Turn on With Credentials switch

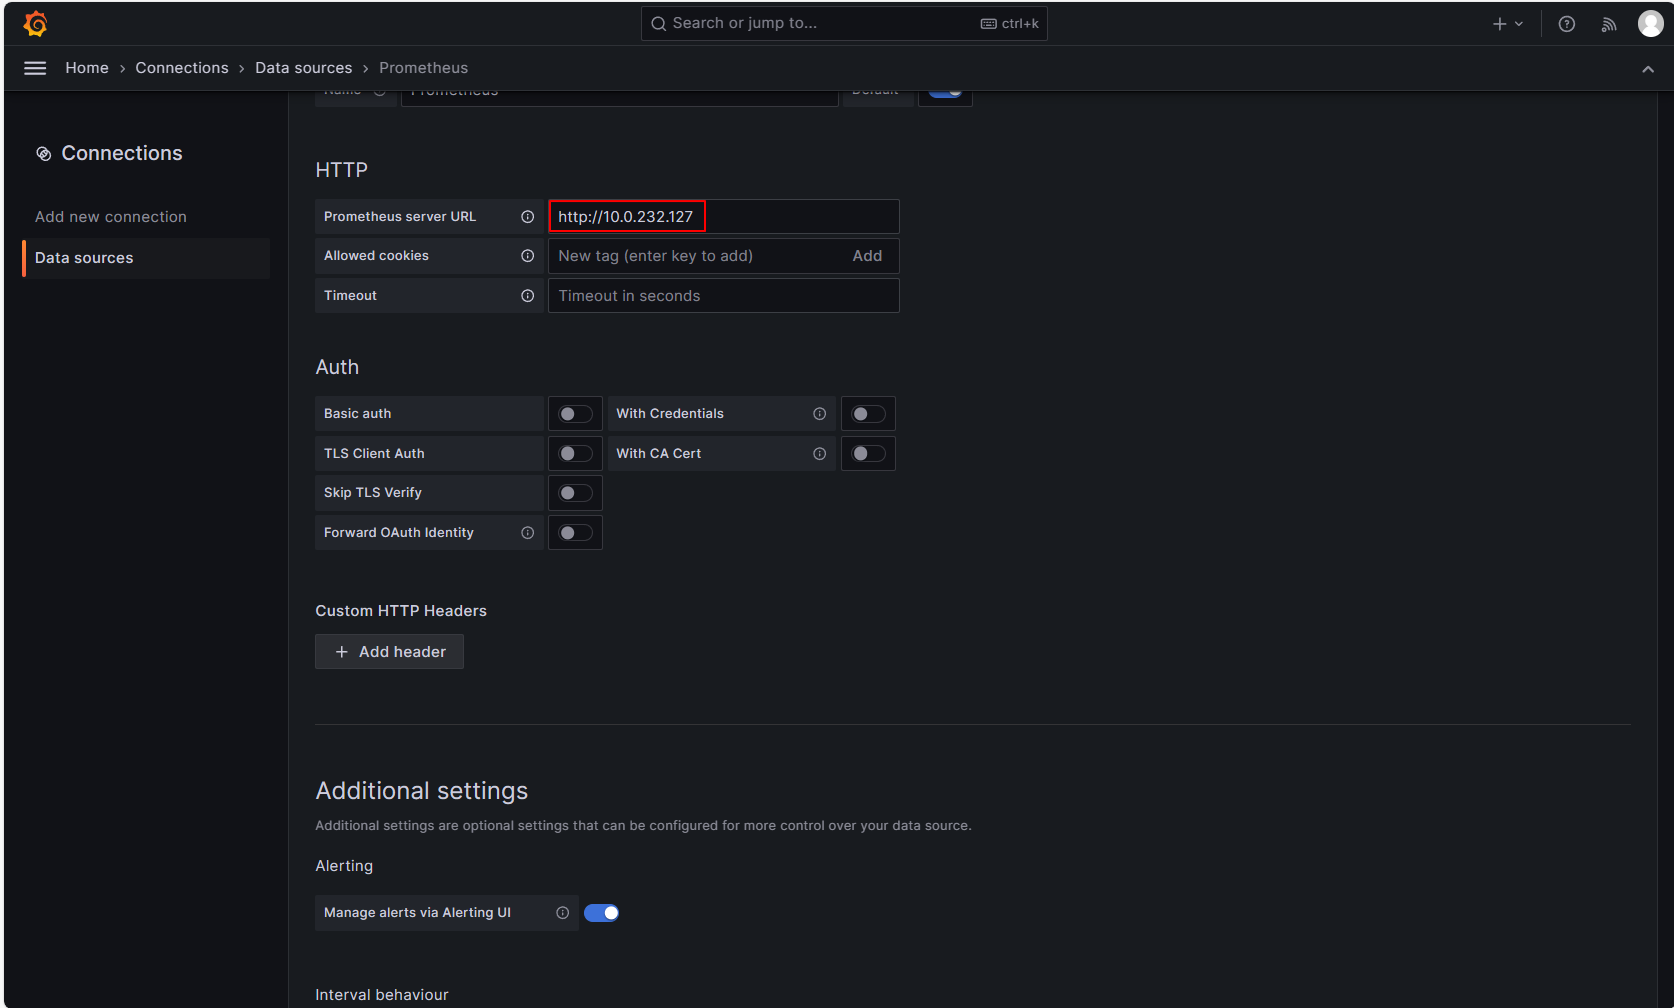(x=867, y=414)
